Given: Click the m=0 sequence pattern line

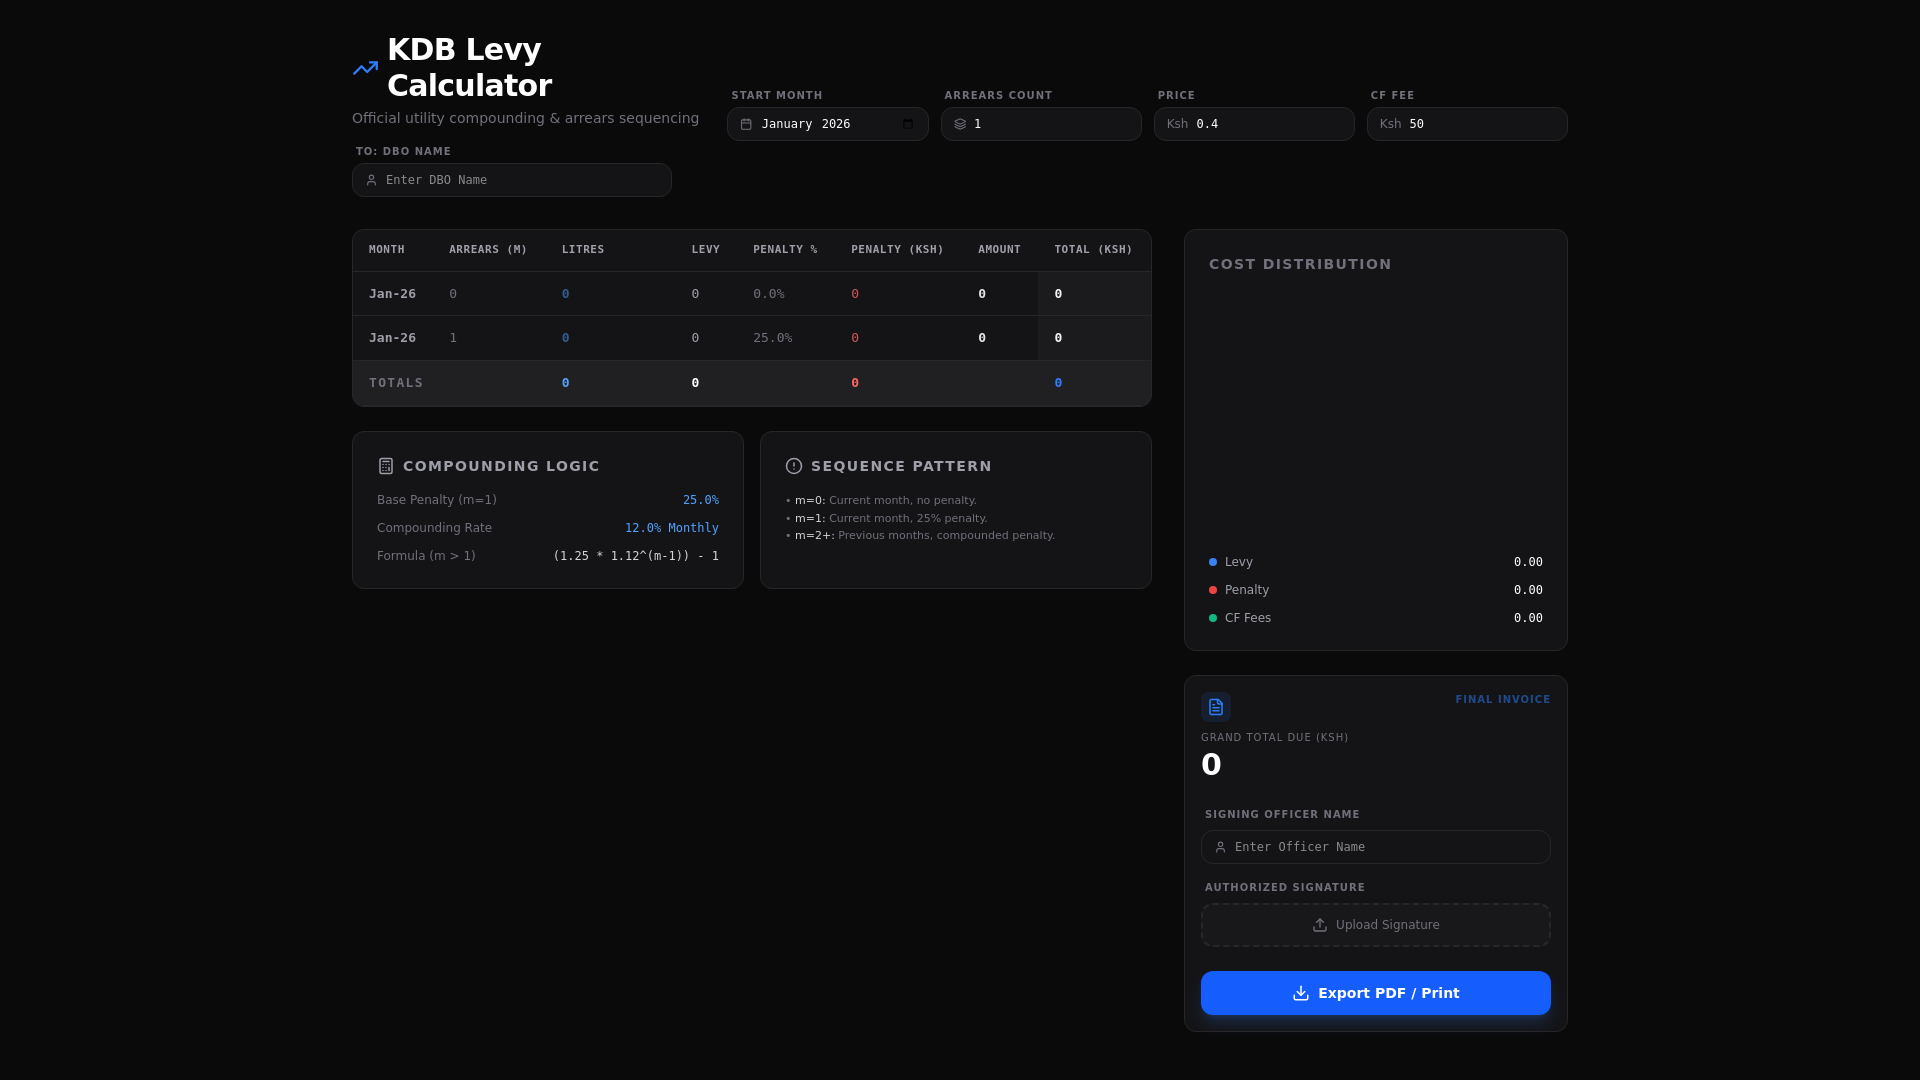Looking at the screenshot, I should (881, 501).
